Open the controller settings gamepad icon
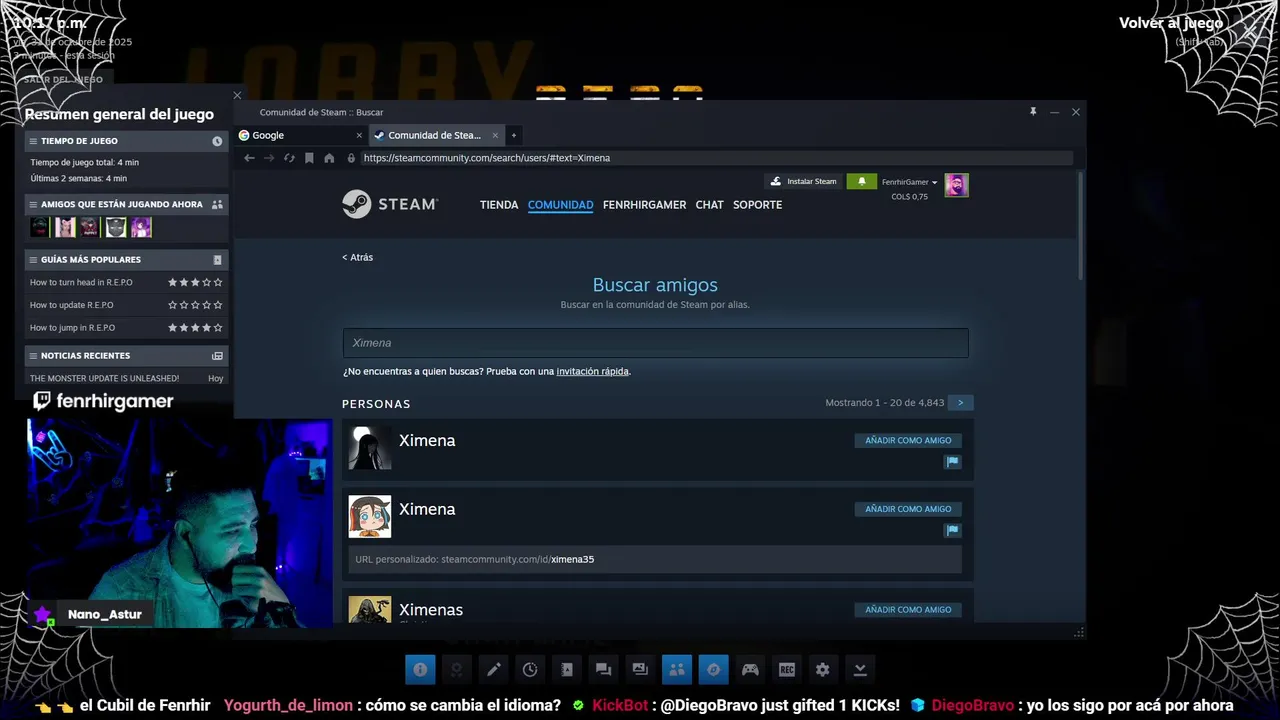This screenshot has height=720, width=1280. 750,669
